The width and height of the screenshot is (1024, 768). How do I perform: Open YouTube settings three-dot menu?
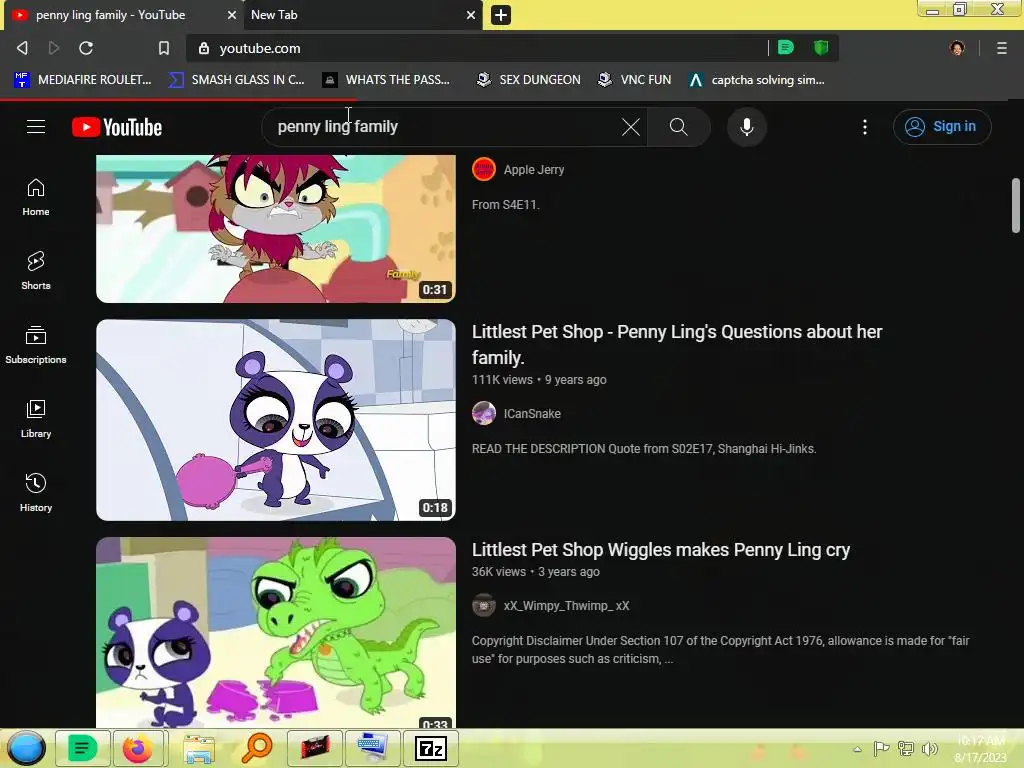click(x=865, y=127)
